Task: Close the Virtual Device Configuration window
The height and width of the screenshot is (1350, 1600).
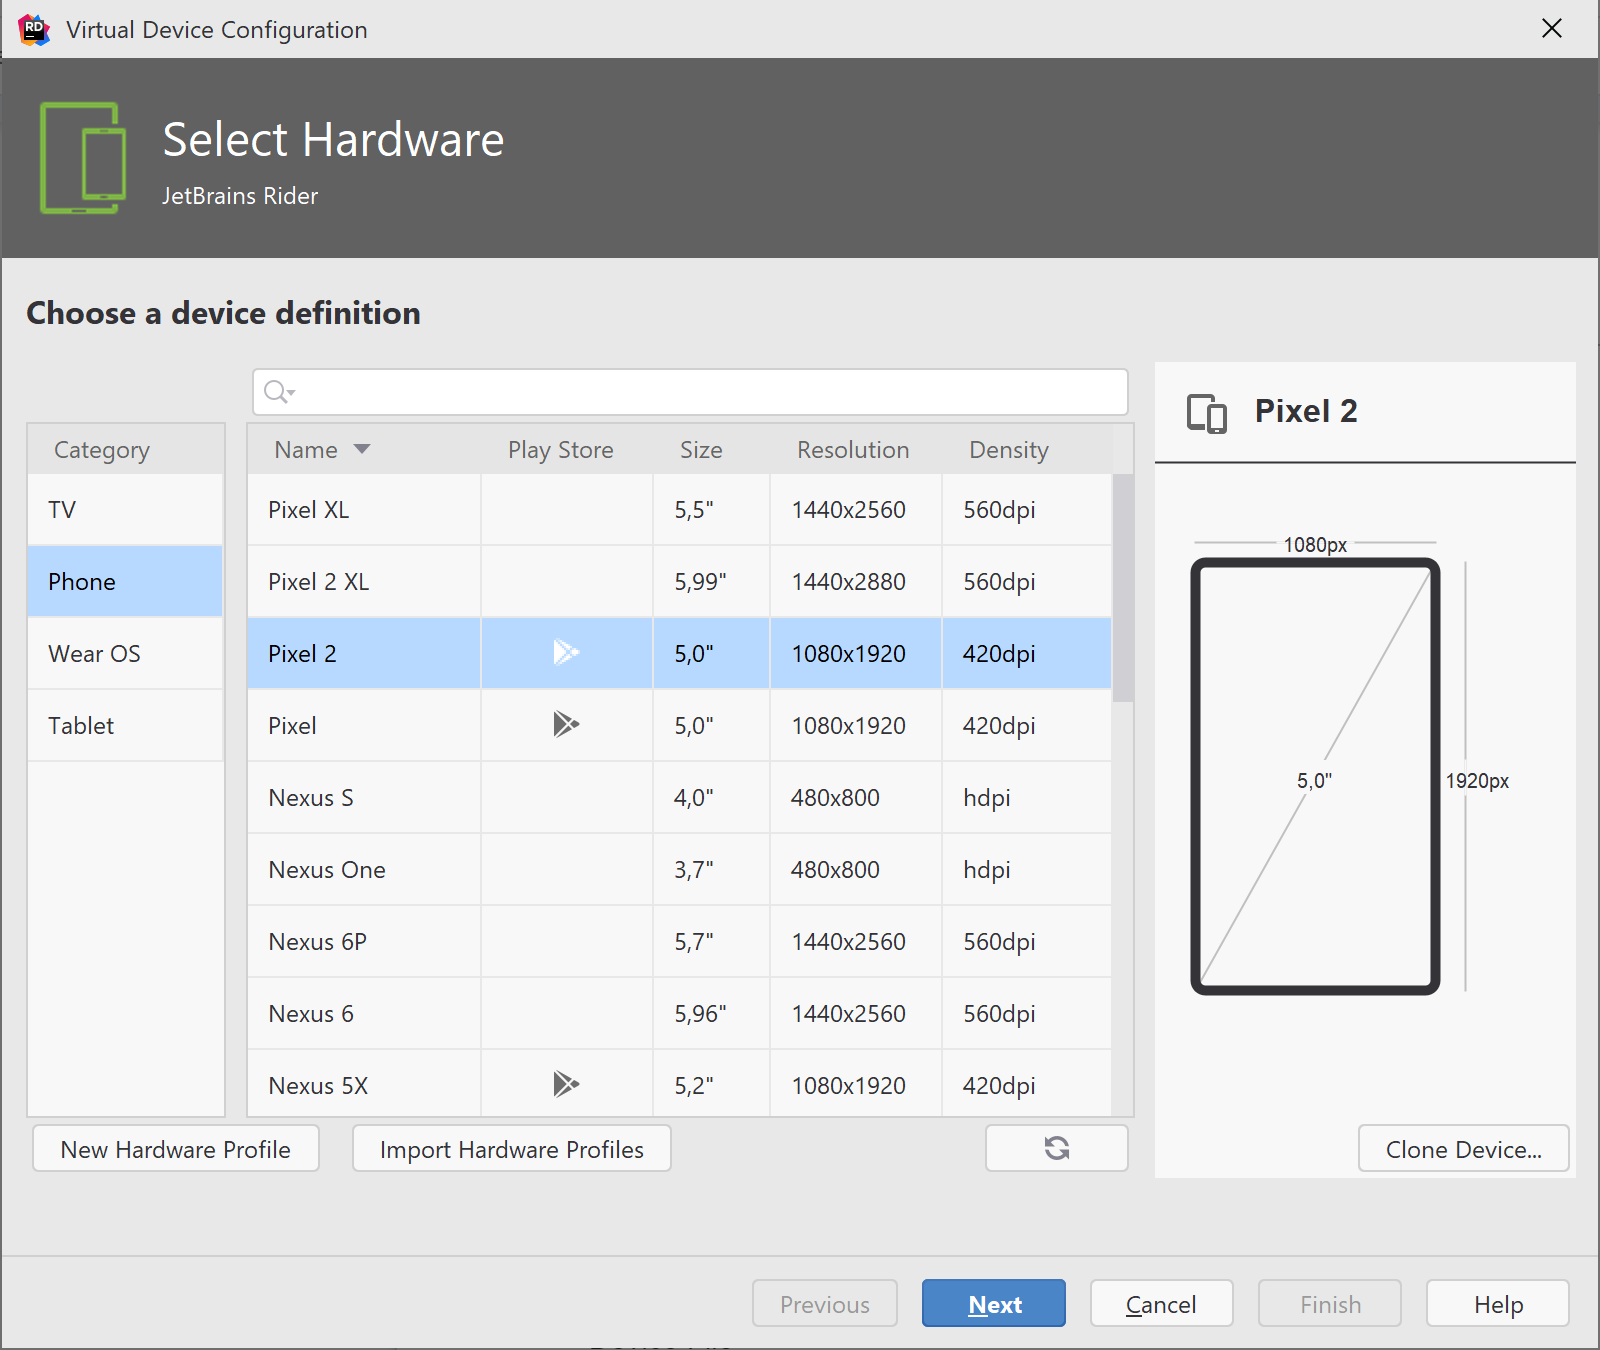Action: pos(1551,28)
